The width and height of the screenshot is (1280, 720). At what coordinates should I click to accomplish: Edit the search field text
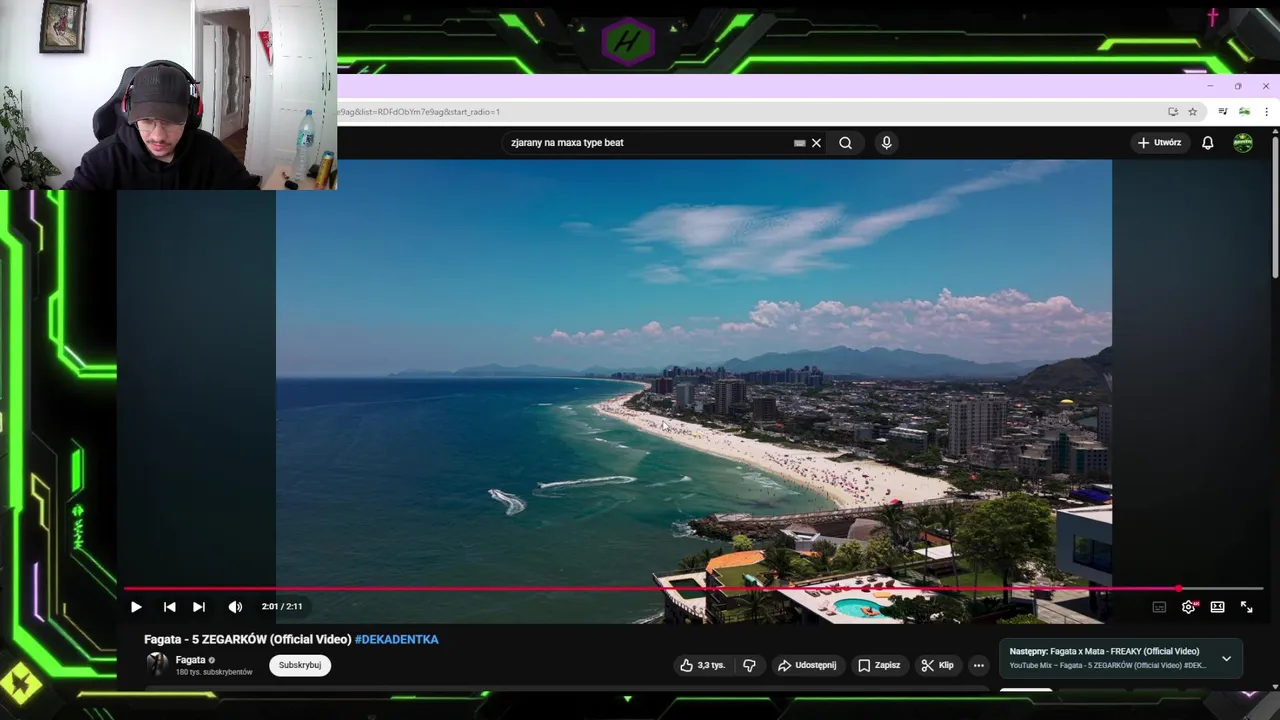[x=648, y=143]
